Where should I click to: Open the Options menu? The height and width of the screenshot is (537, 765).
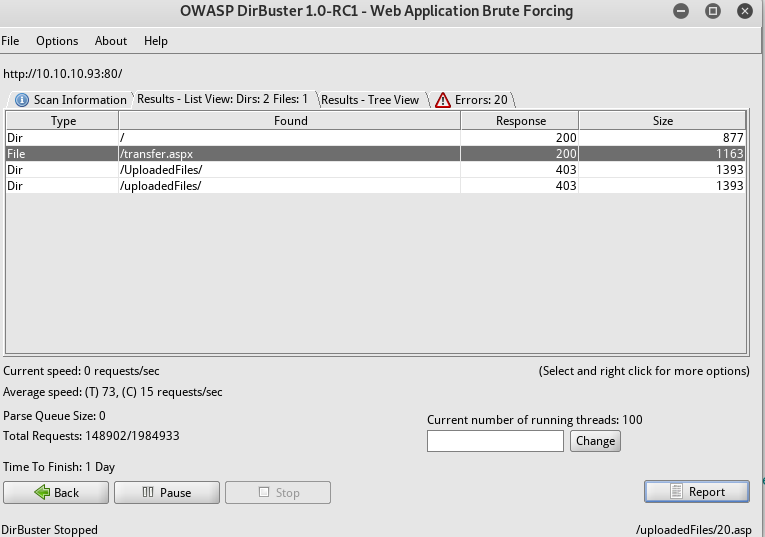point(57,41)
